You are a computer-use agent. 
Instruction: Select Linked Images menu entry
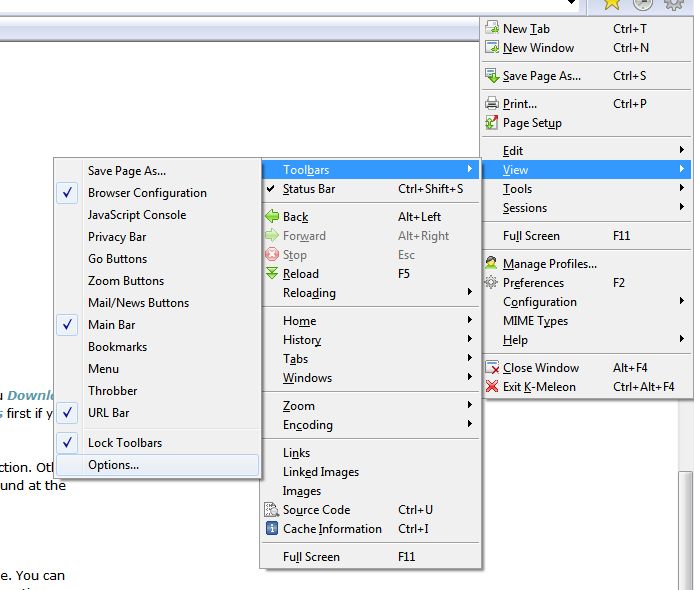(370, 472)
